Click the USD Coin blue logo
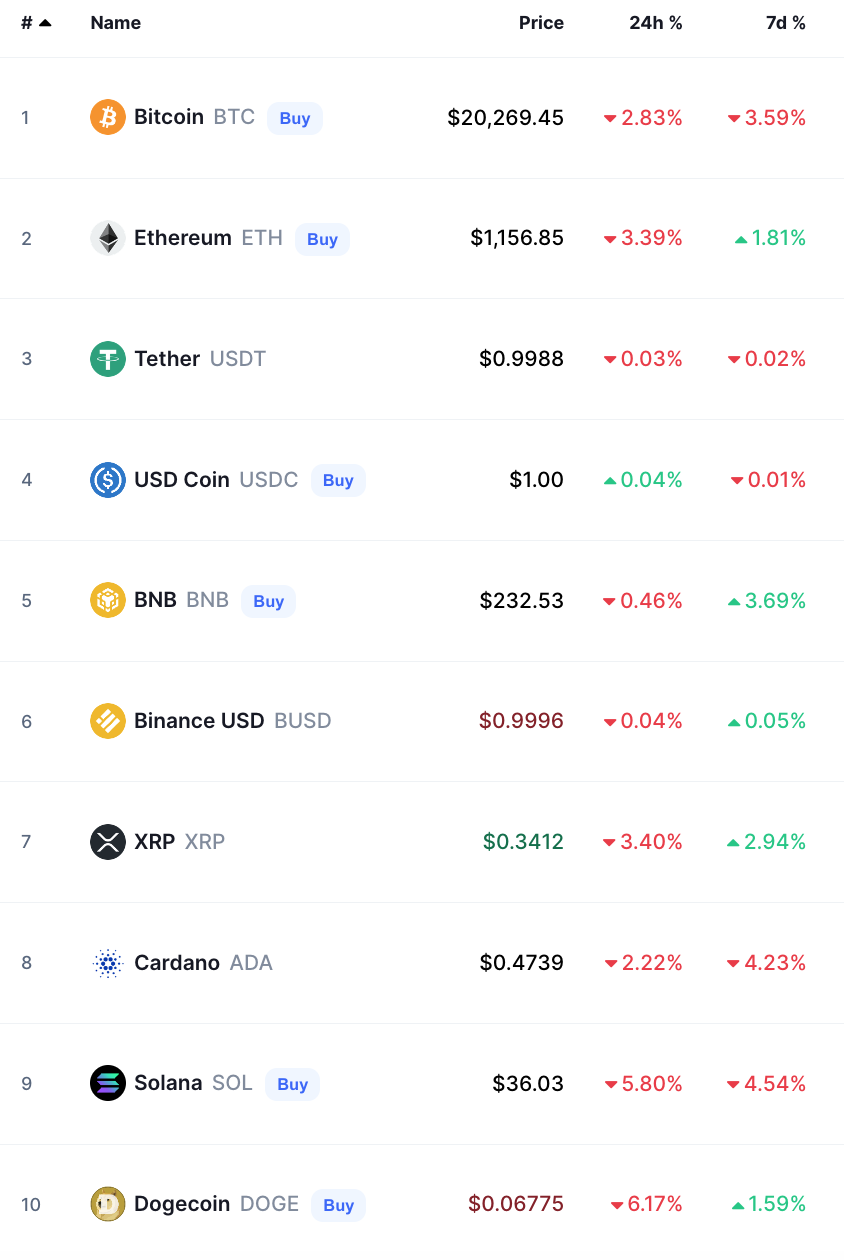This screenshot has height=1260, width=844. click(x=108, y=480)
